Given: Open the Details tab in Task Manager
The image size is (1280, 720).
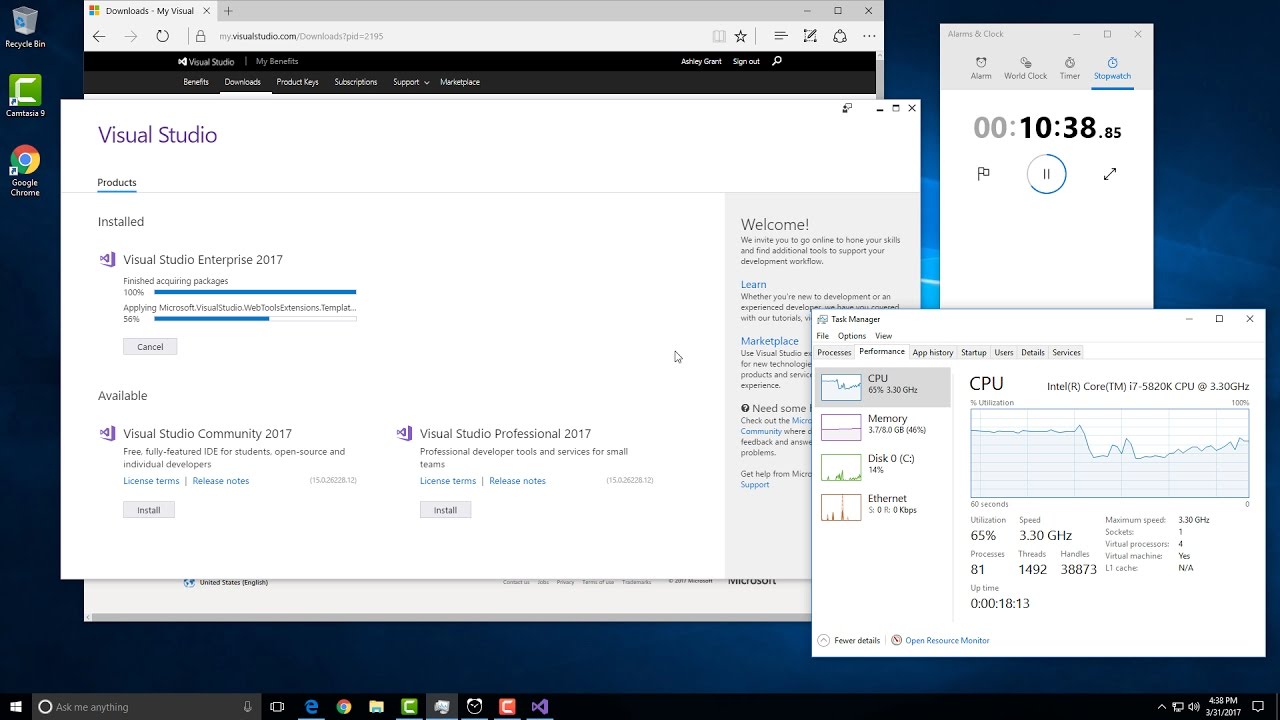Looking at the screenshot, I should (1033, 352).
